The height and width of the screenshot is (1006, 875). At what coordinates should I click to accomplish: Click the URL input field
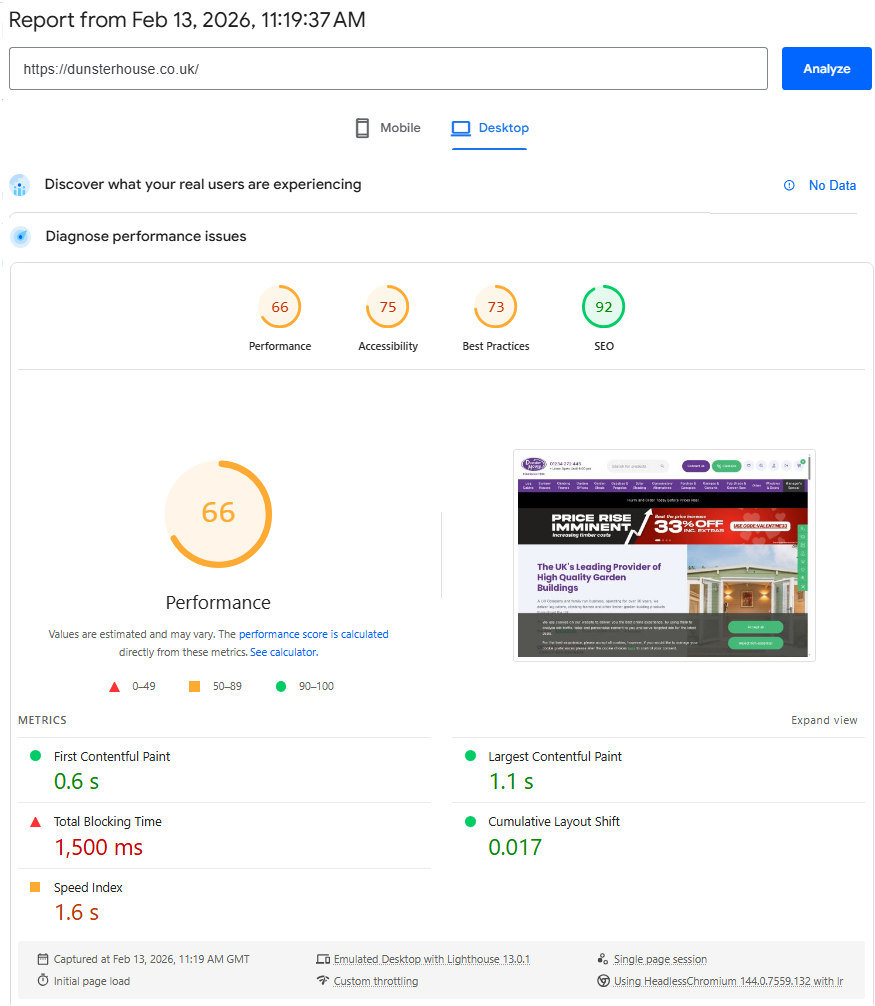tap(388, 68)
